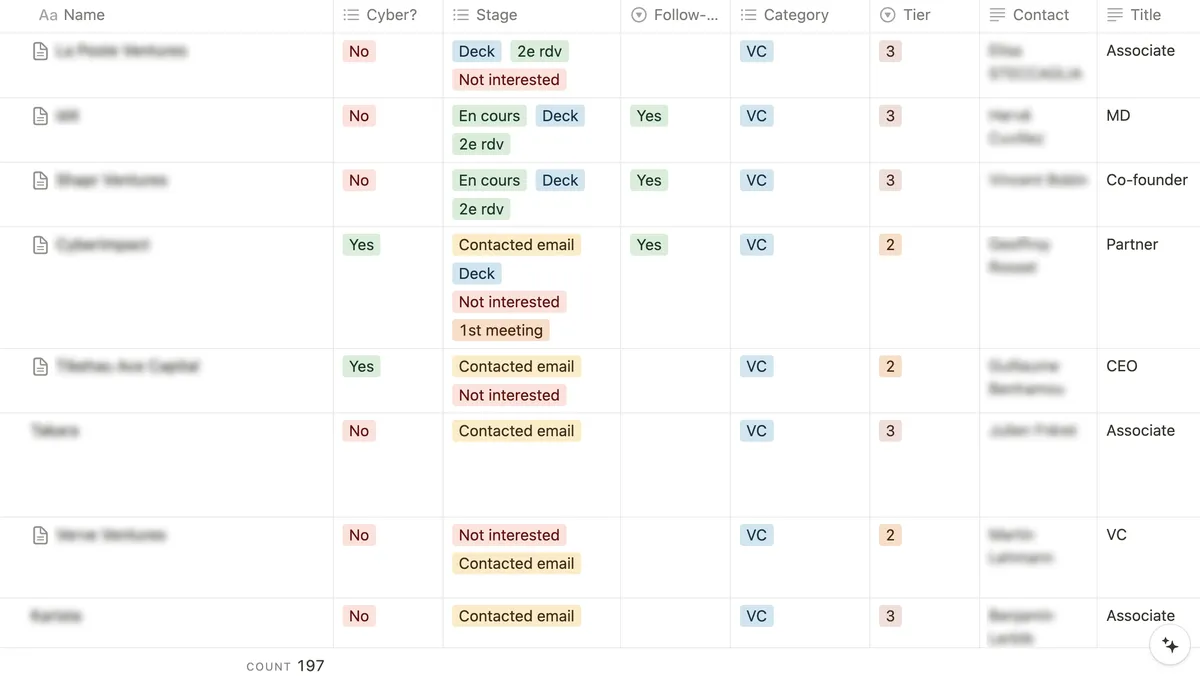Toggle the No value in the first row's Cyber? cell
Screen dimensions: 1200x679
359,51
